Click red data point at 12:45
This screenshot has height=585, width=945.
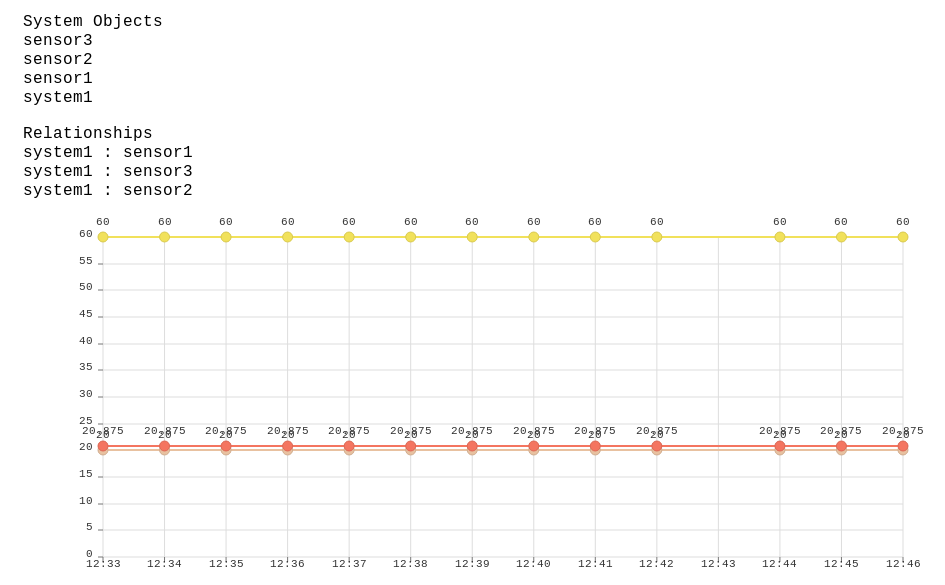click(841, 446)
